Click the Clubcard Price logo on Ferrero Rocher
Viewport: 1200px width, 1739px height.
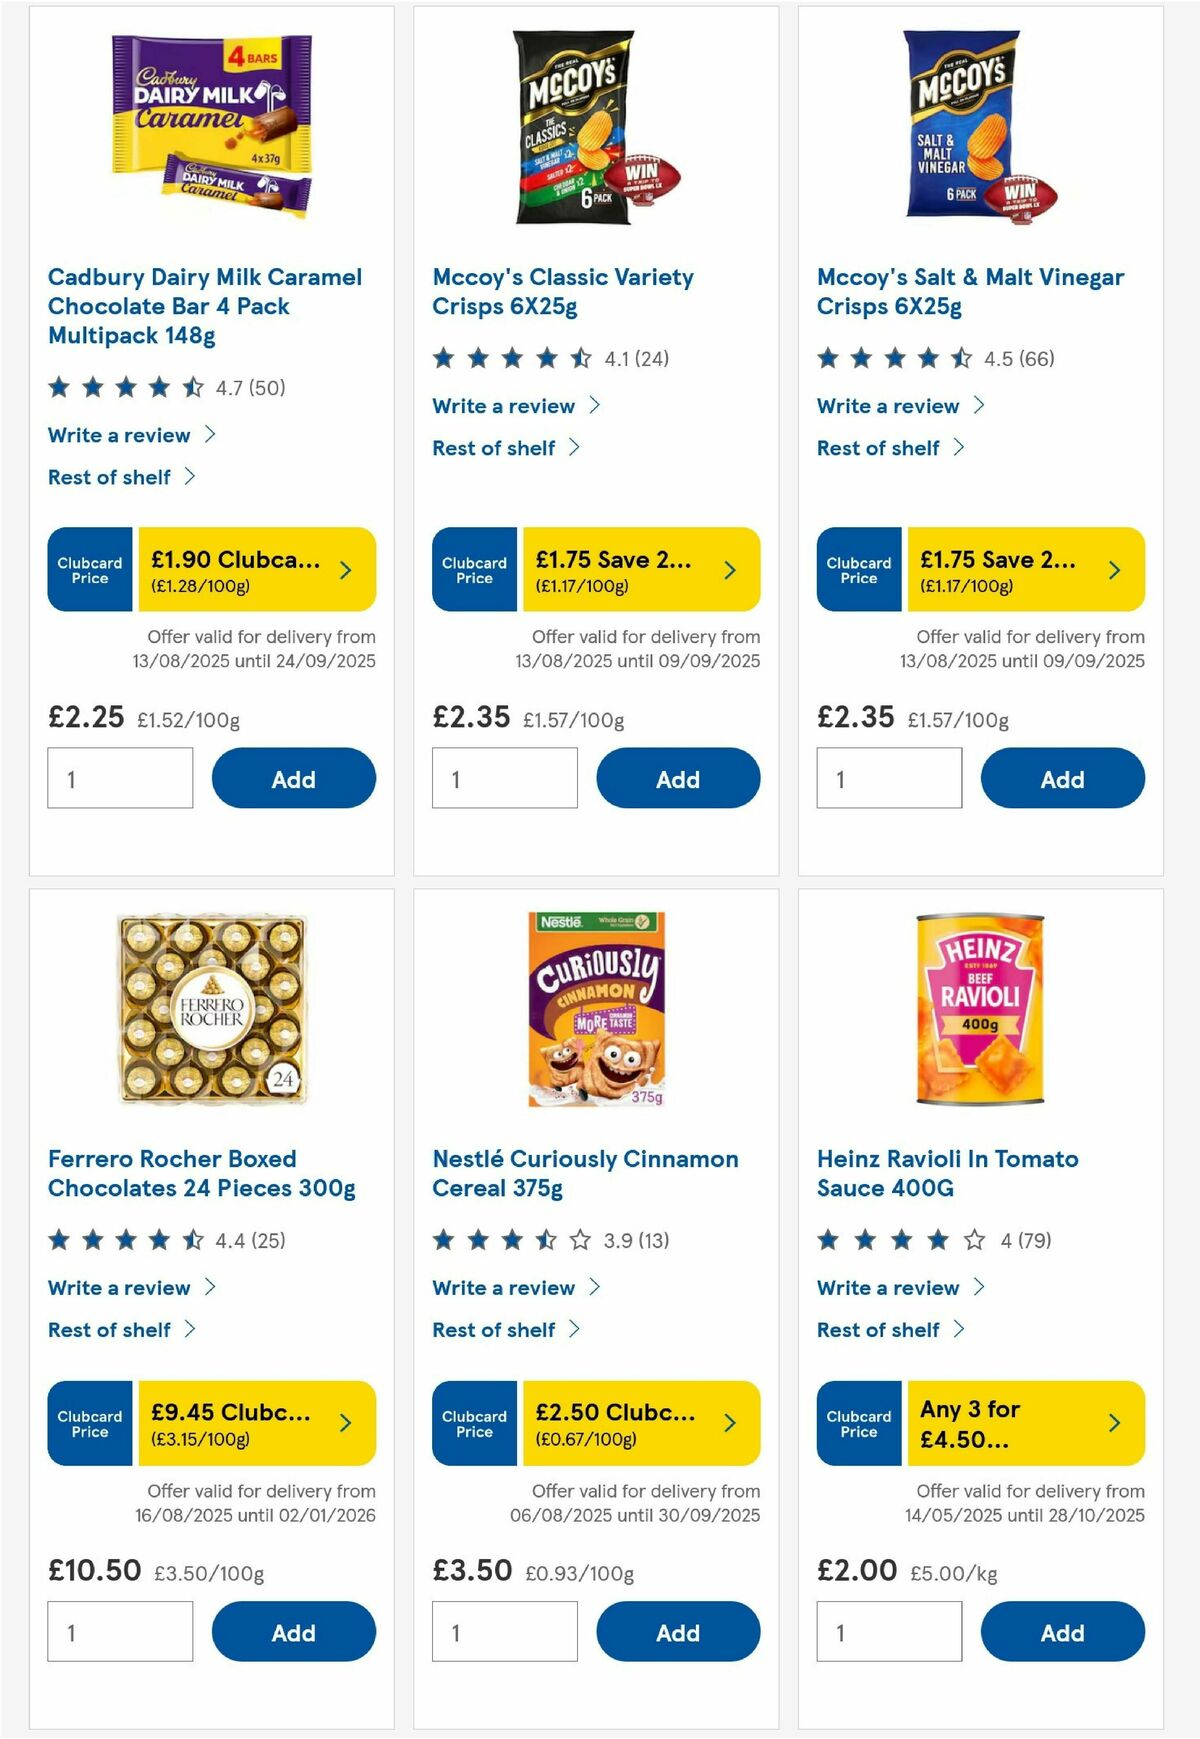pyautogui.click(x=89, y=1423)
